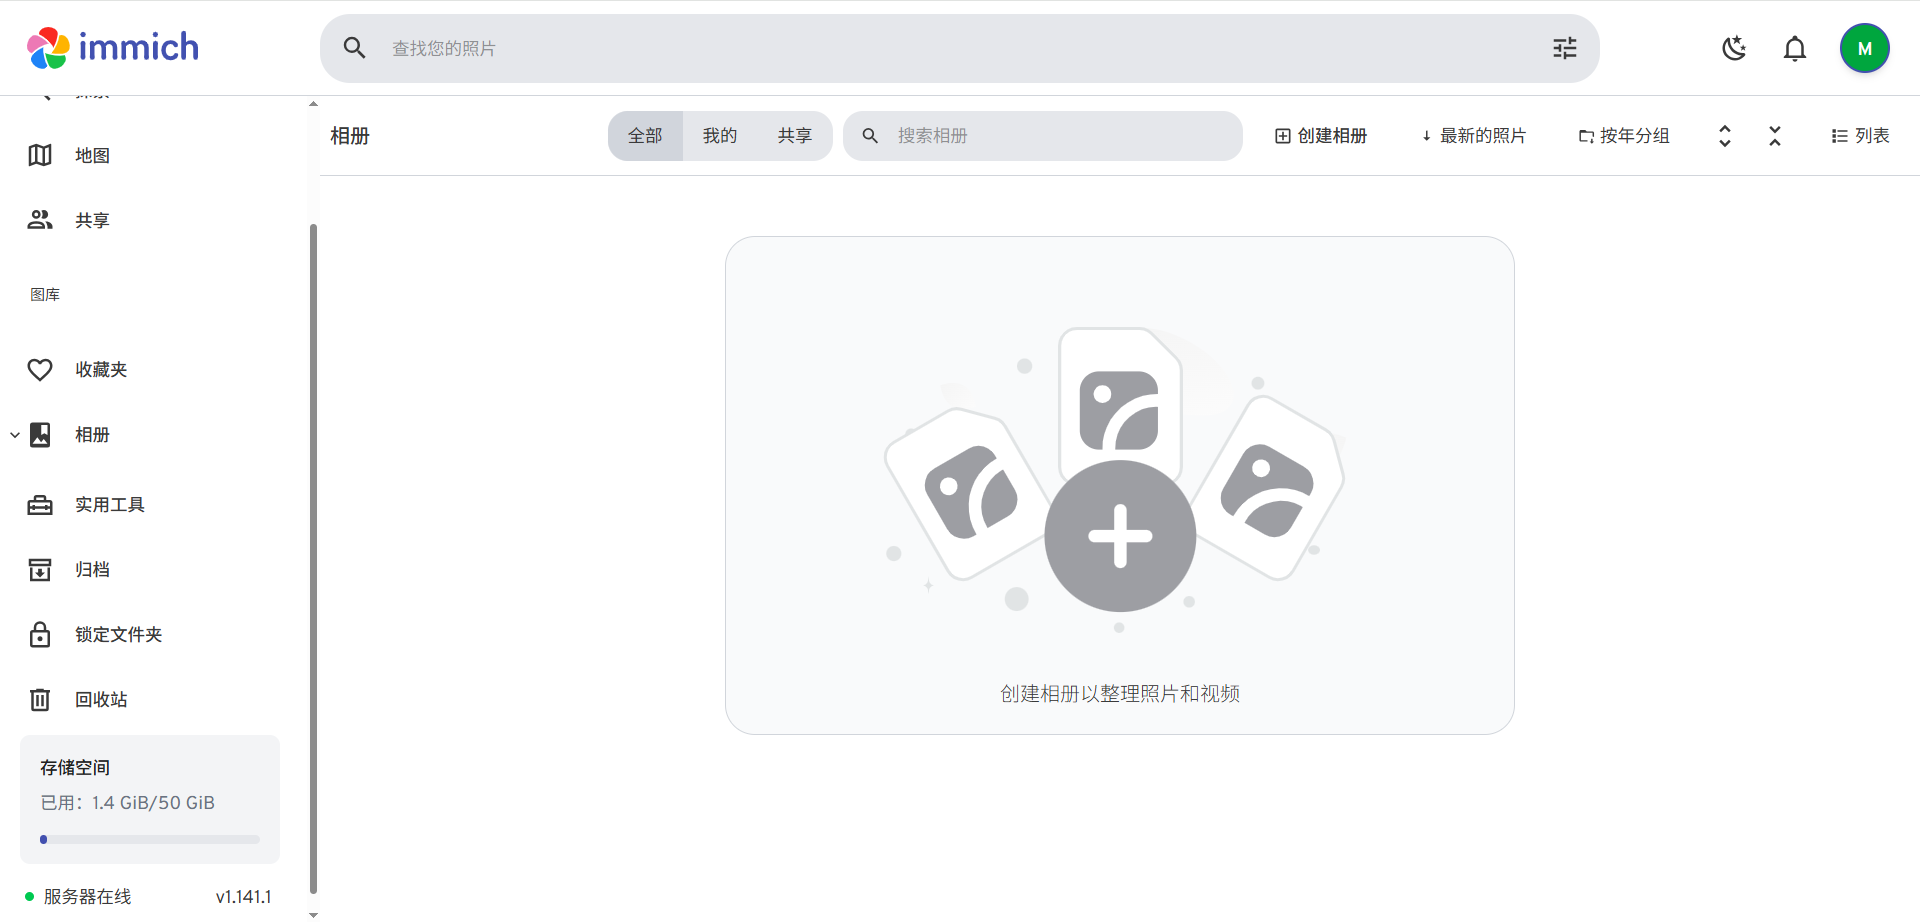The width and height of the screenshot is (1920, 922).
Task: Open user account avatar M
Action: [1864, 48]
